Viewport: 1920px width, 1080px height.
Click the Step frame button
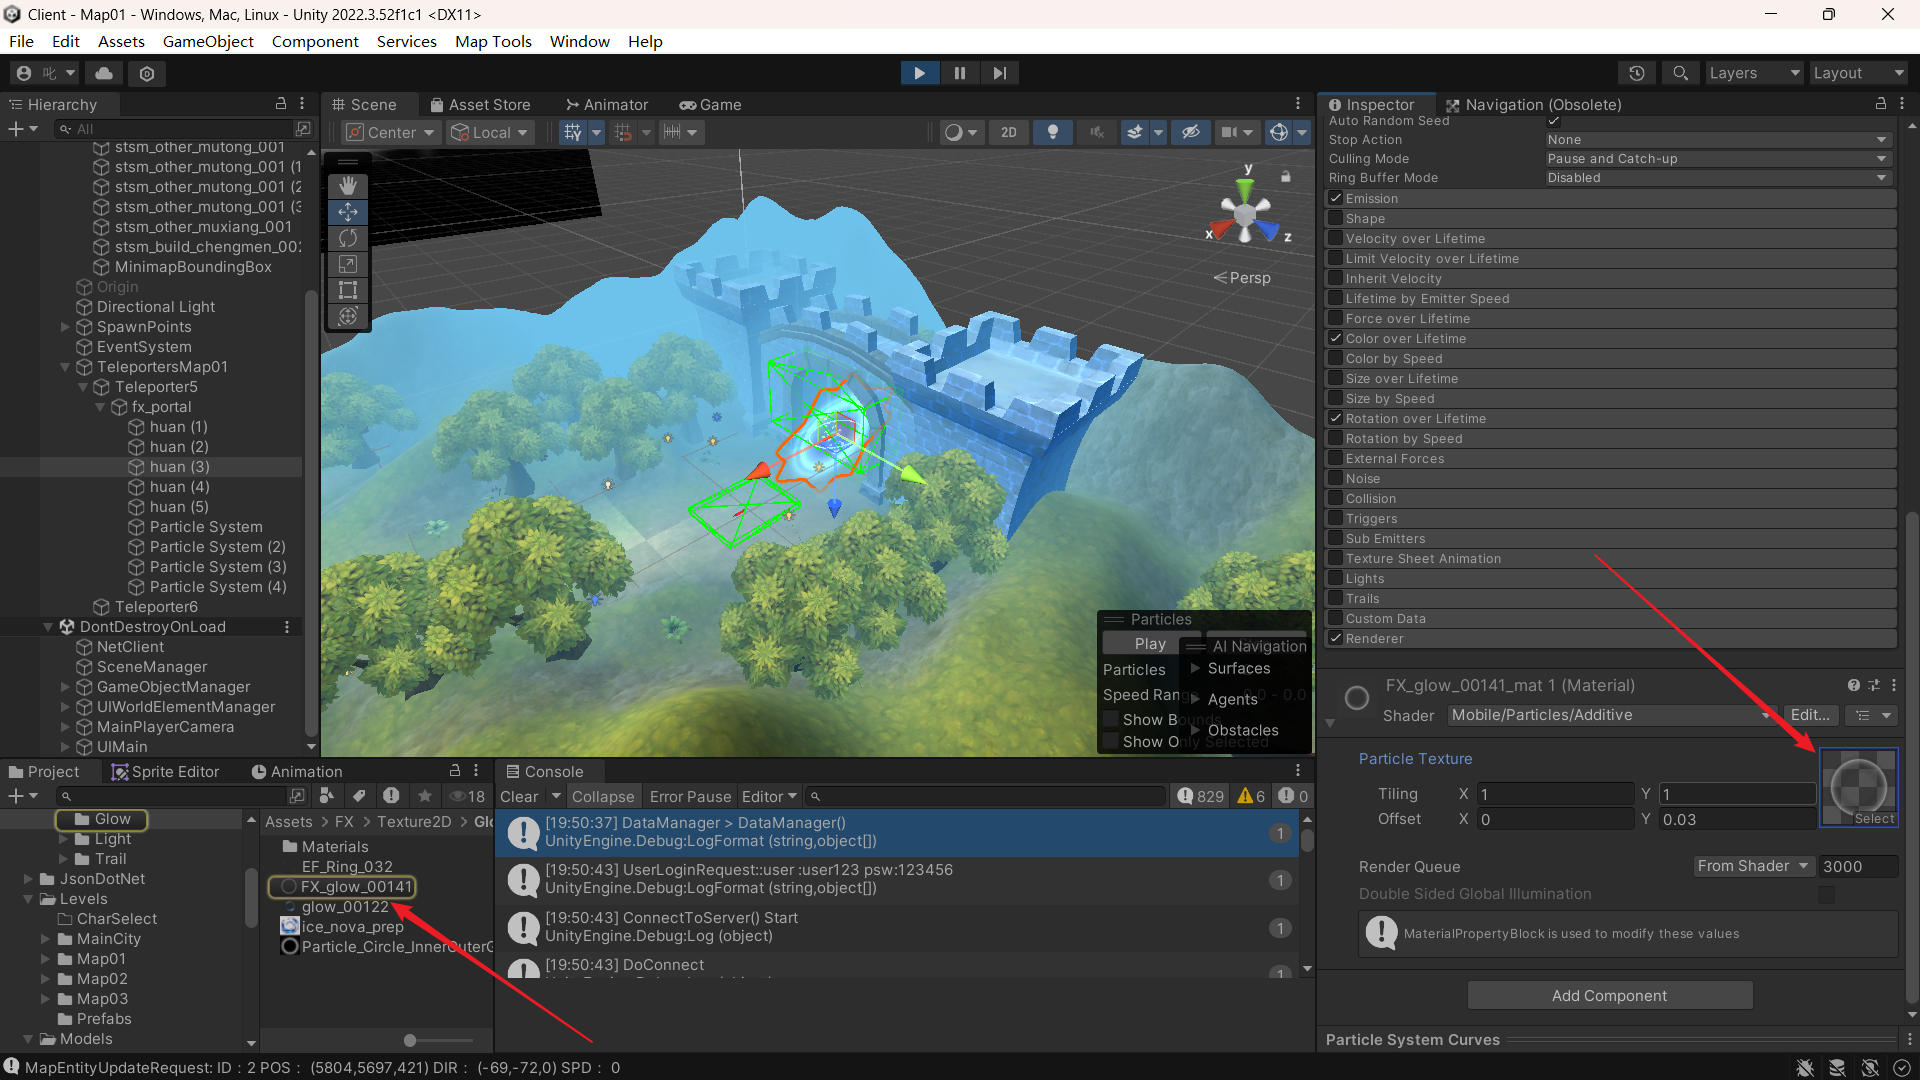[x=999, y=73]
